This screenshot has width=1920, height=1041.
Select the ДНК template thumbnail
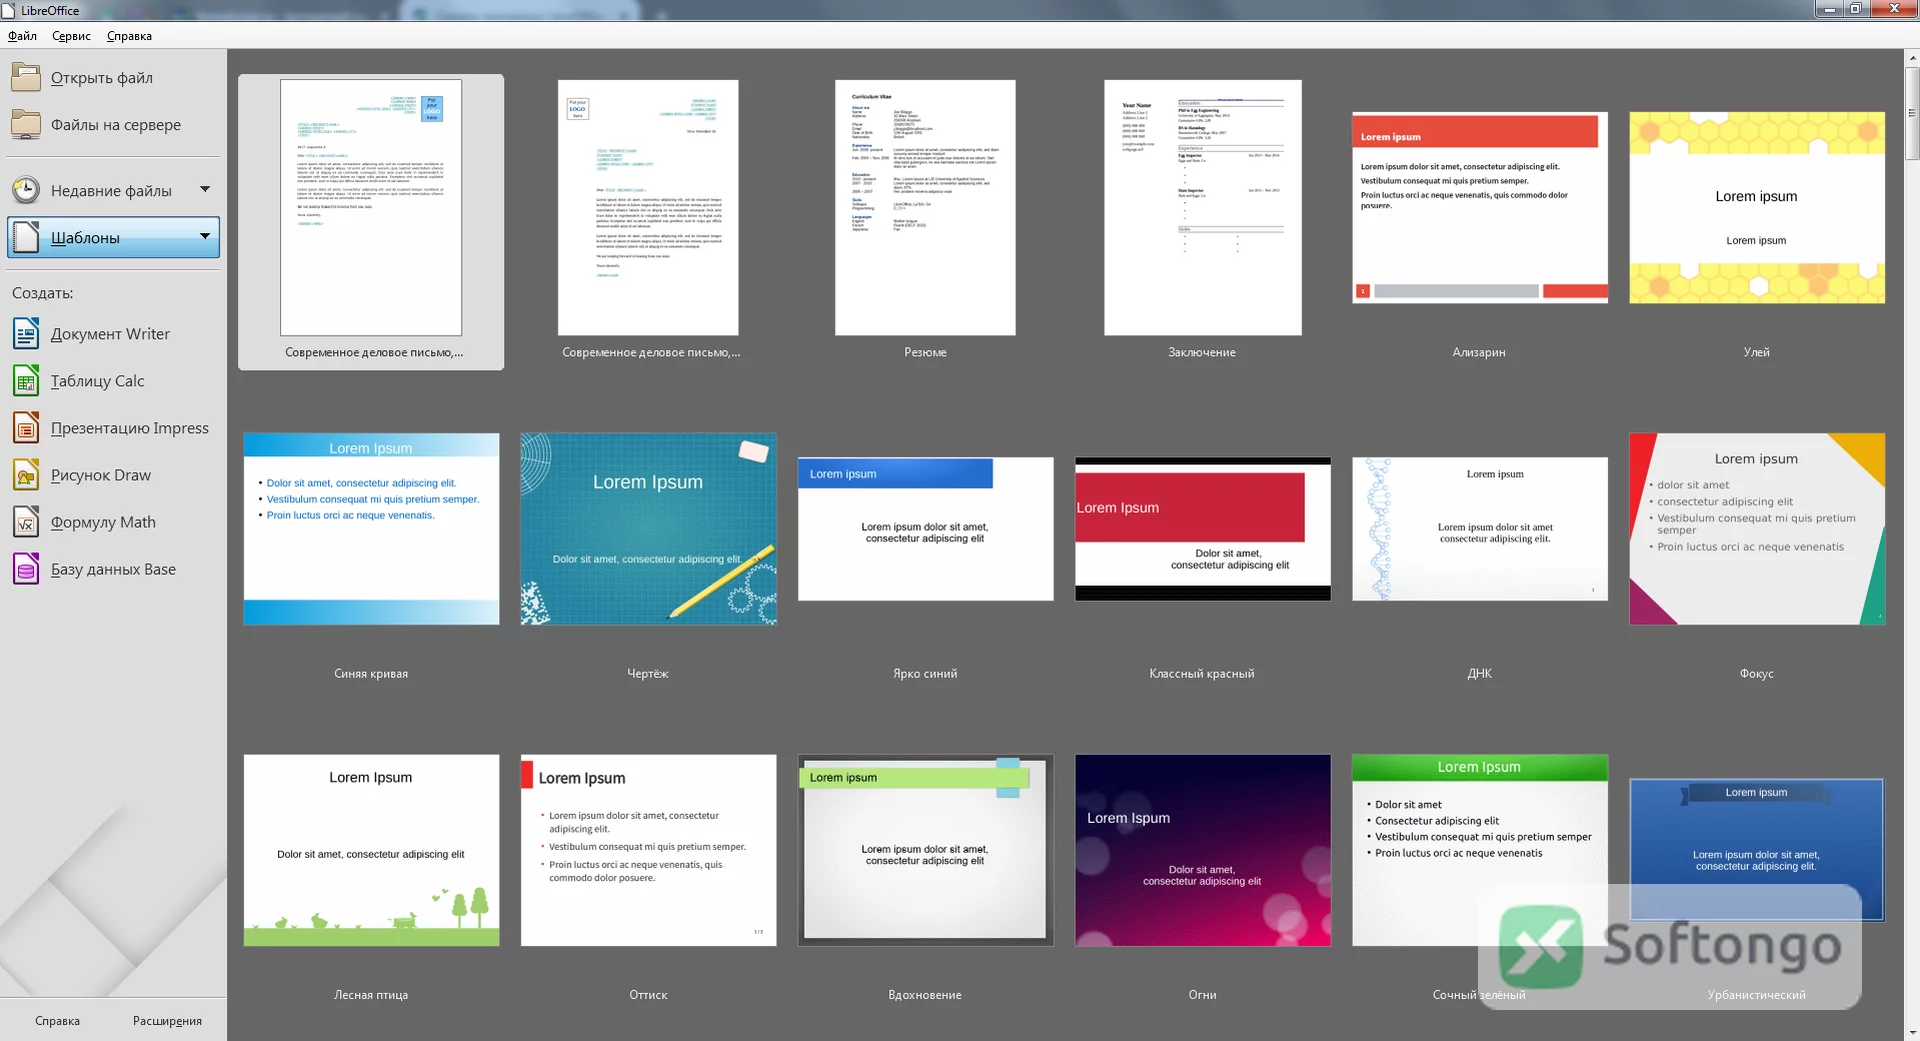click(x=1480, y=529)
